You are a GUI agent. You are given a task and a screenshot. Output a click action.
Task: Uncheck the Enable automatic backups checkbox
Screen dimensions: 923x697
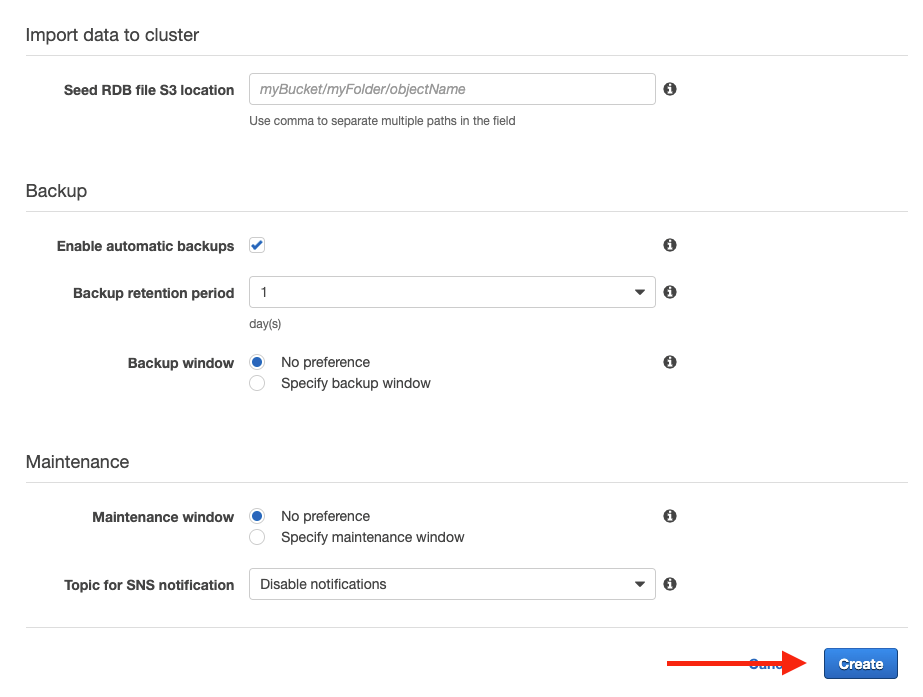[x=257, y=245]
